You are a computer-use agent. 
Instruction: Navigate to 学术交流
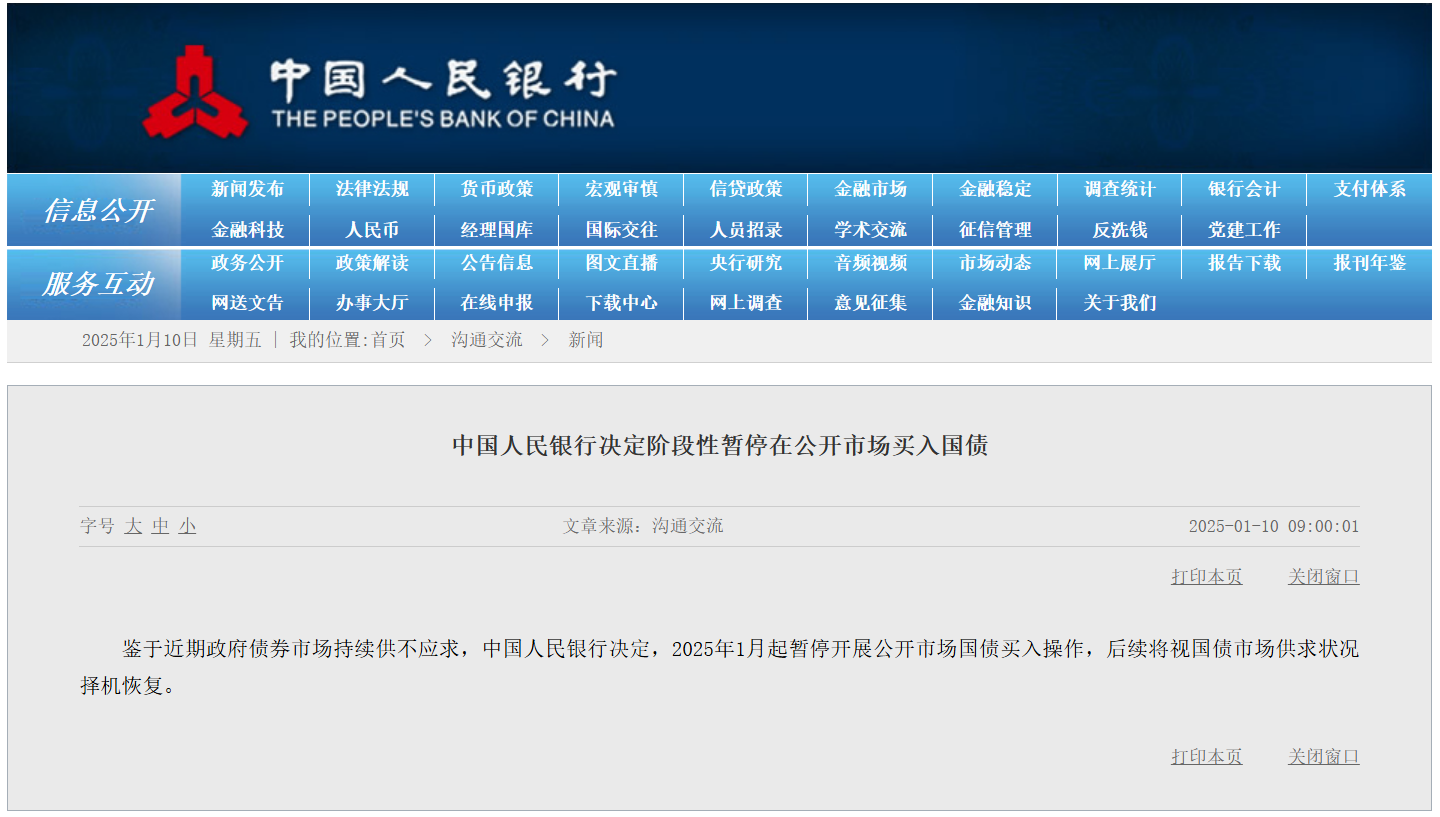(871, 230)
